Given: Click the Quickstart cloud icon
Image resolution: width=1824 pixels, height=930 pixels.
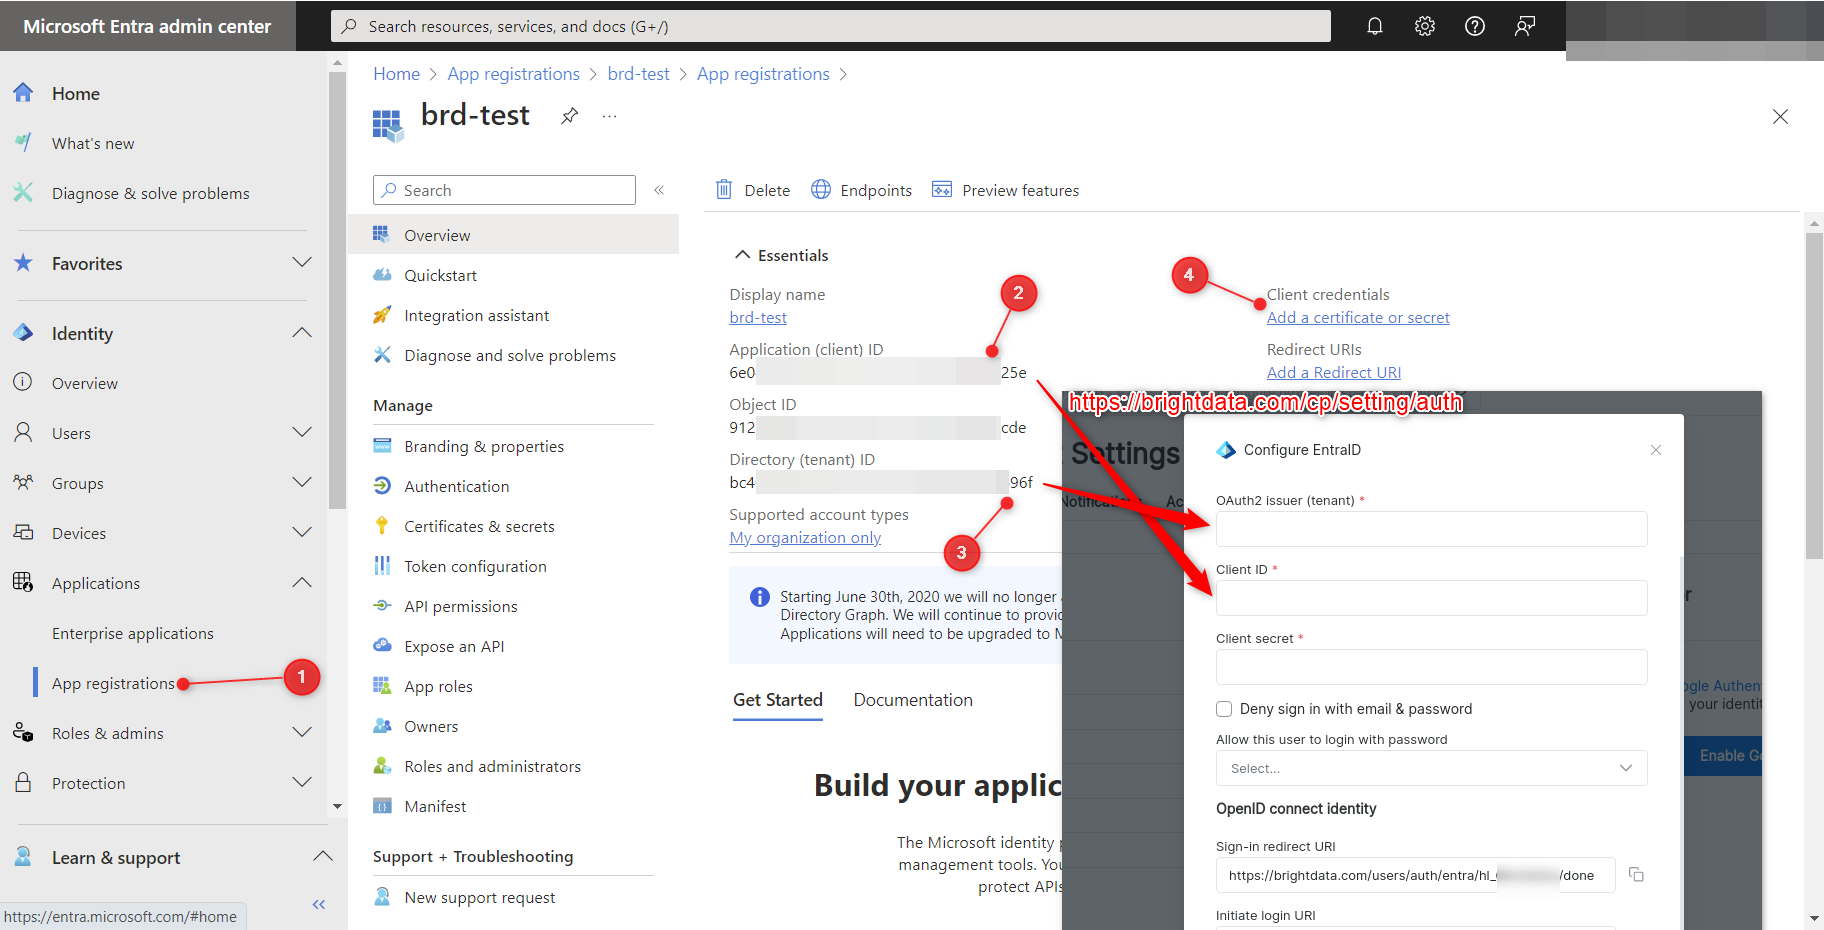Looking at the screenshot, I should click(x=382, y=275).
